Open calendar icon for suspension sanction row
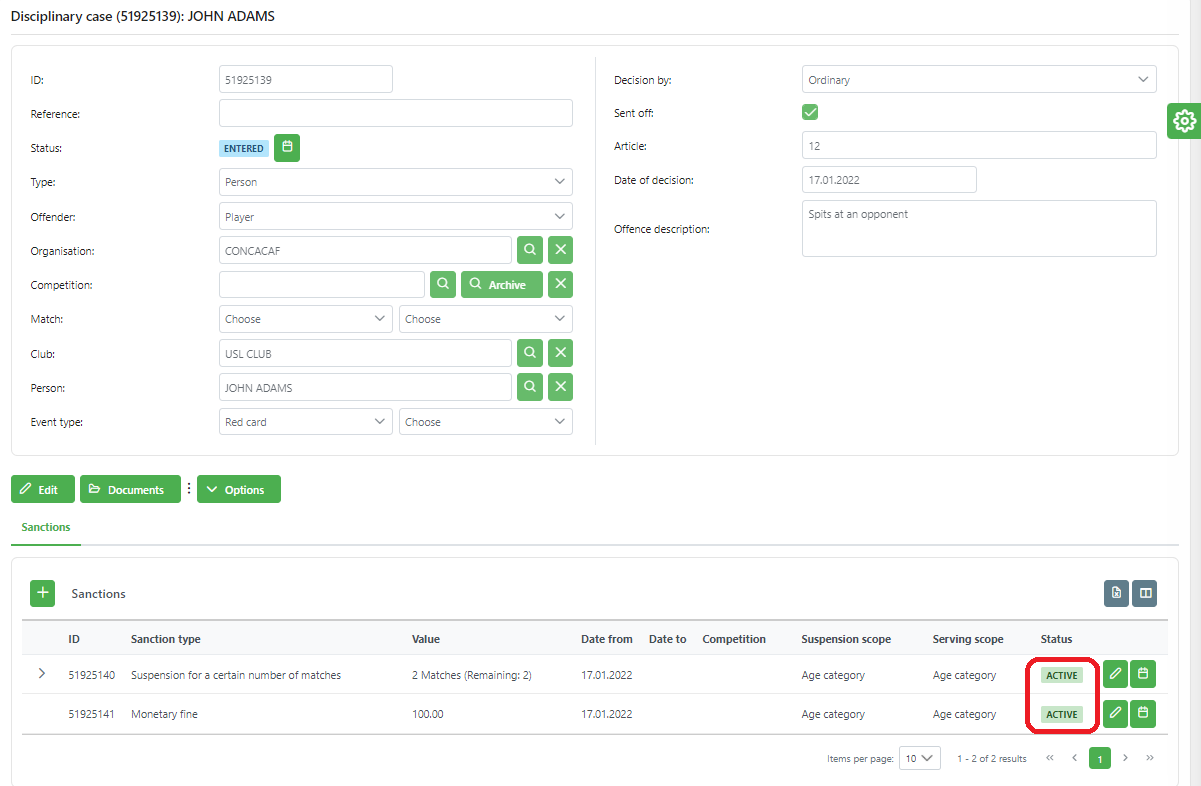Viewport: 1201px width, 786px height. click(x=1144, y=675)
